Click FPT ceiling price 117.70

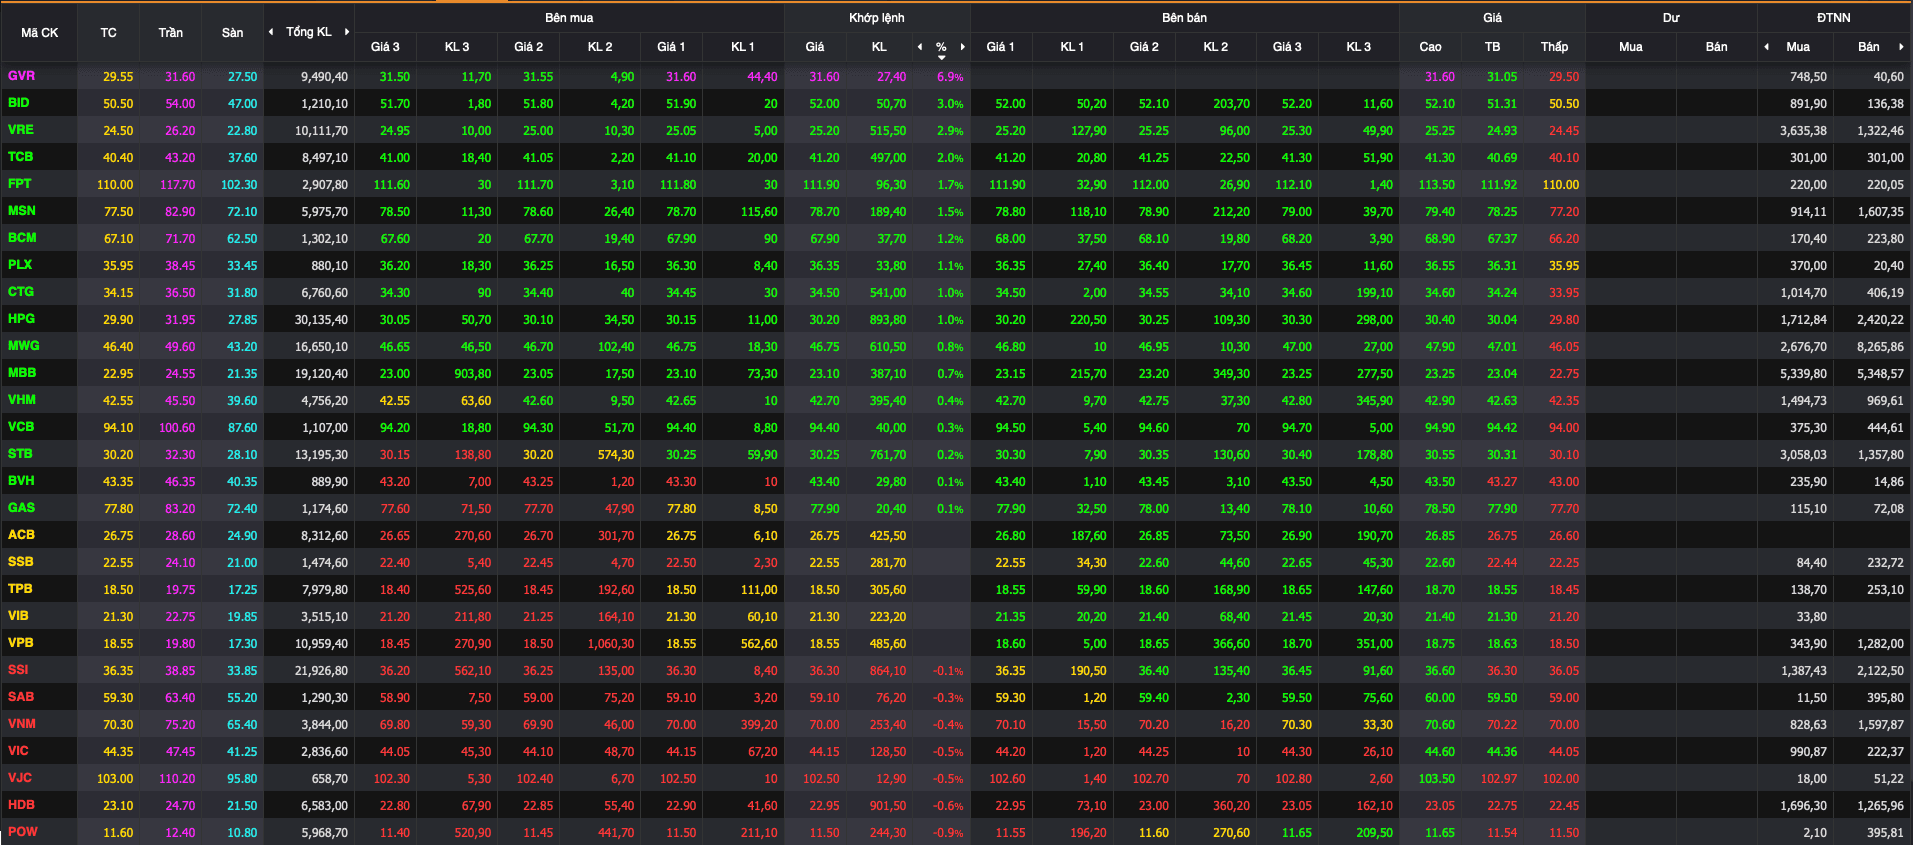coord(177,185)
